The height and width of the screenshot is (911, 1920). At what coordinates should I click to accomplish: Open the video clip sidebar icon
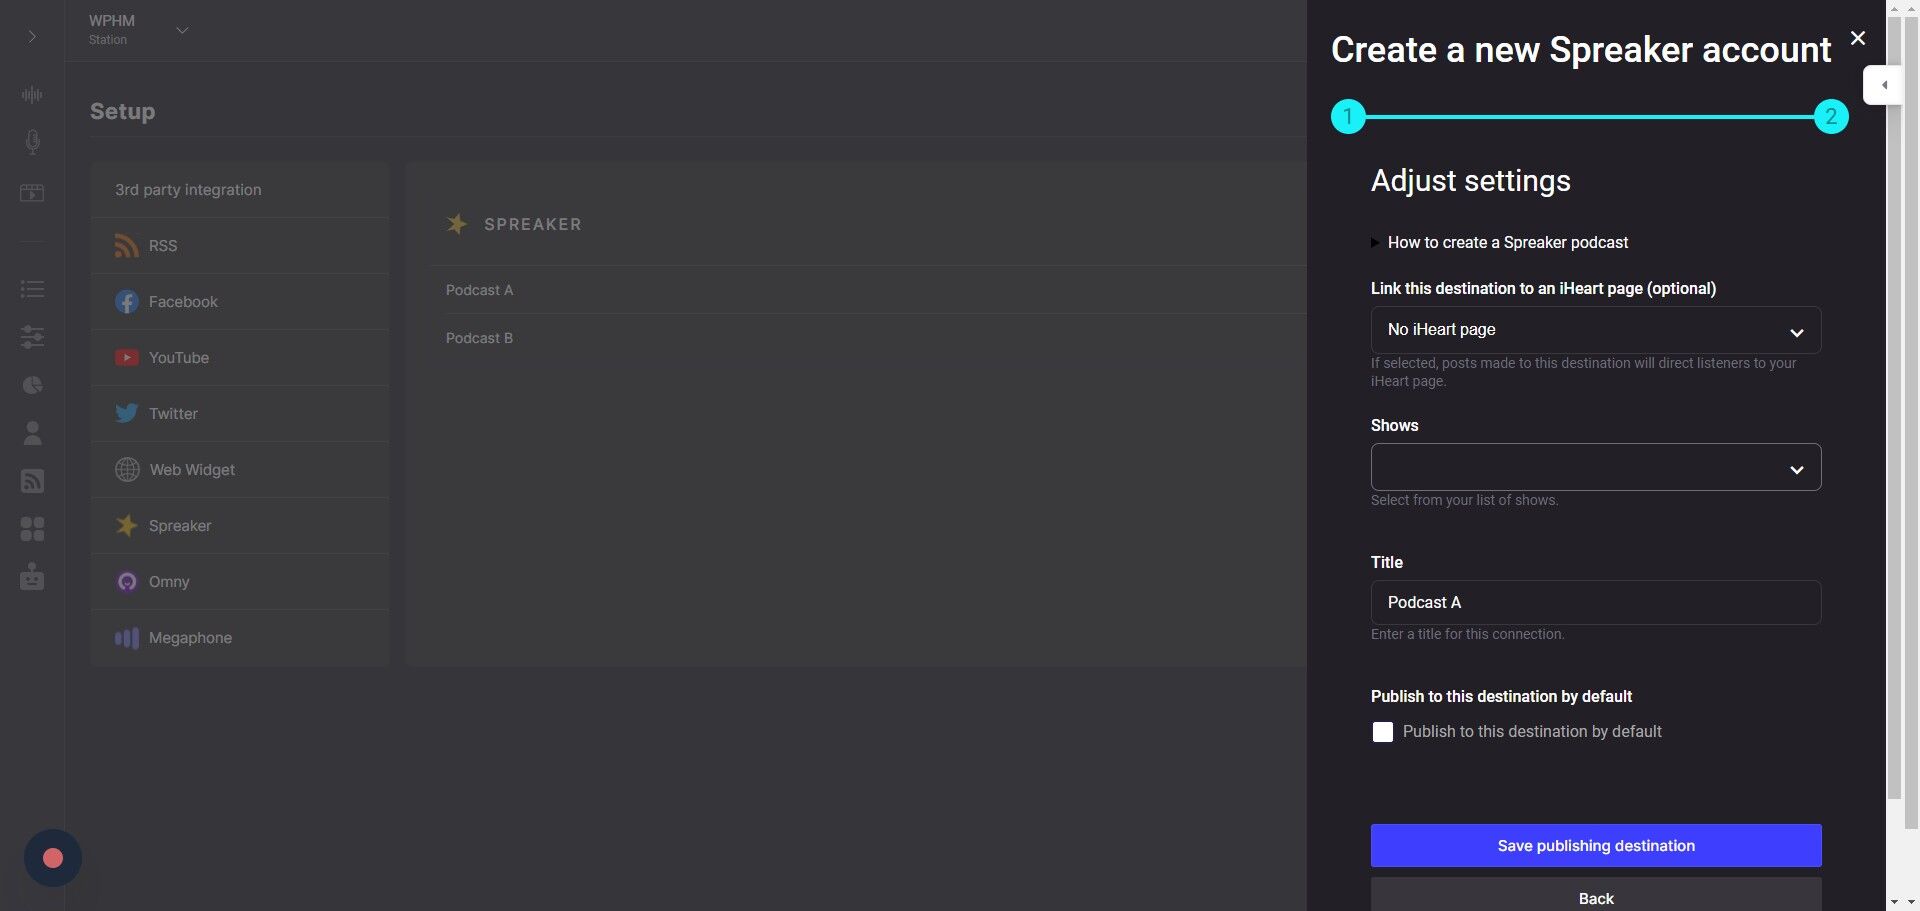click(x=32, y=193)
